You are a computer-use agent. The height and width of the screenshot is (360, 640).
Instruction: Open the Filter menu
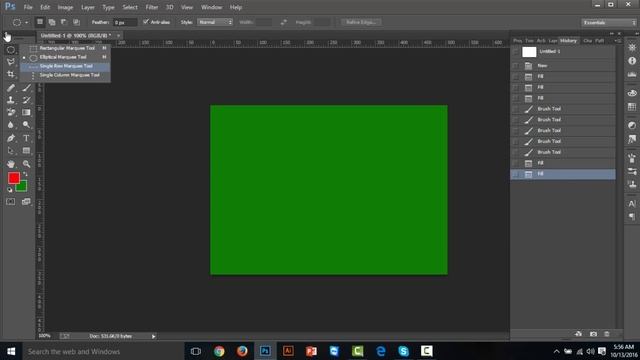click(152, 7)
